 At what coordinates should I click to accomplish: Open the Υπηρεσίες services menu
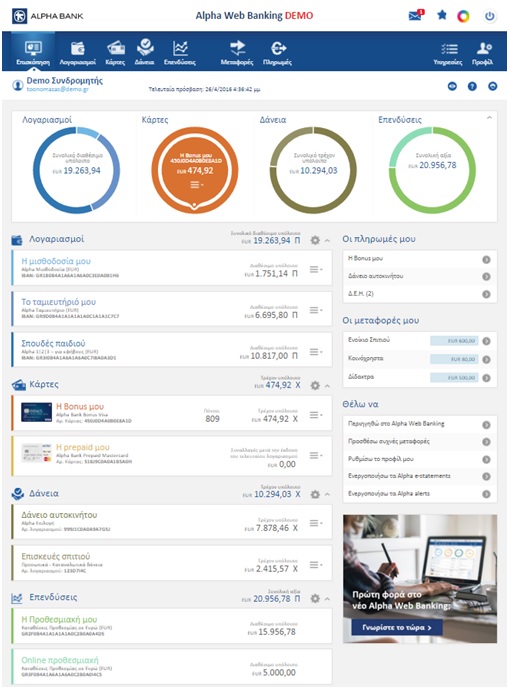coord(448,54)
